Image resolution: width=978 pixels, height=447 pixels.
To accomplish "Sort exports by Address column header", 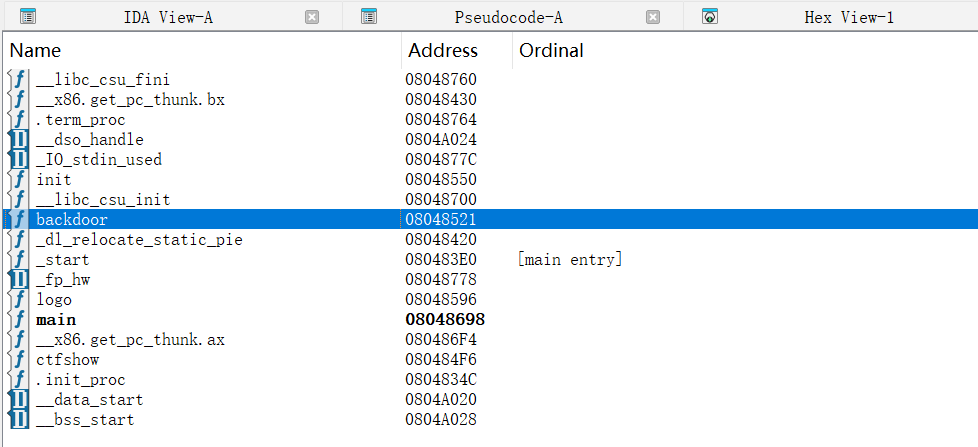I will pyautogui.click(x=443, y=50).
